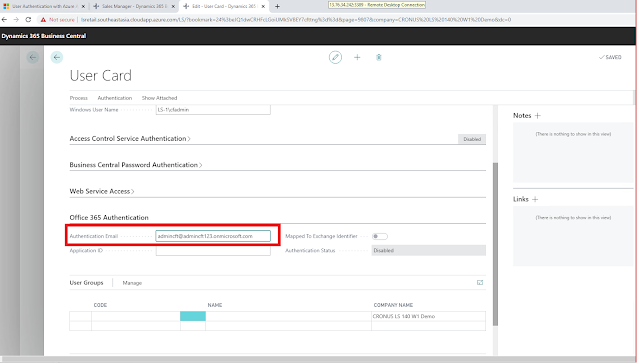Click browser back arrow

pyautogui.click(x=4, y=20)
